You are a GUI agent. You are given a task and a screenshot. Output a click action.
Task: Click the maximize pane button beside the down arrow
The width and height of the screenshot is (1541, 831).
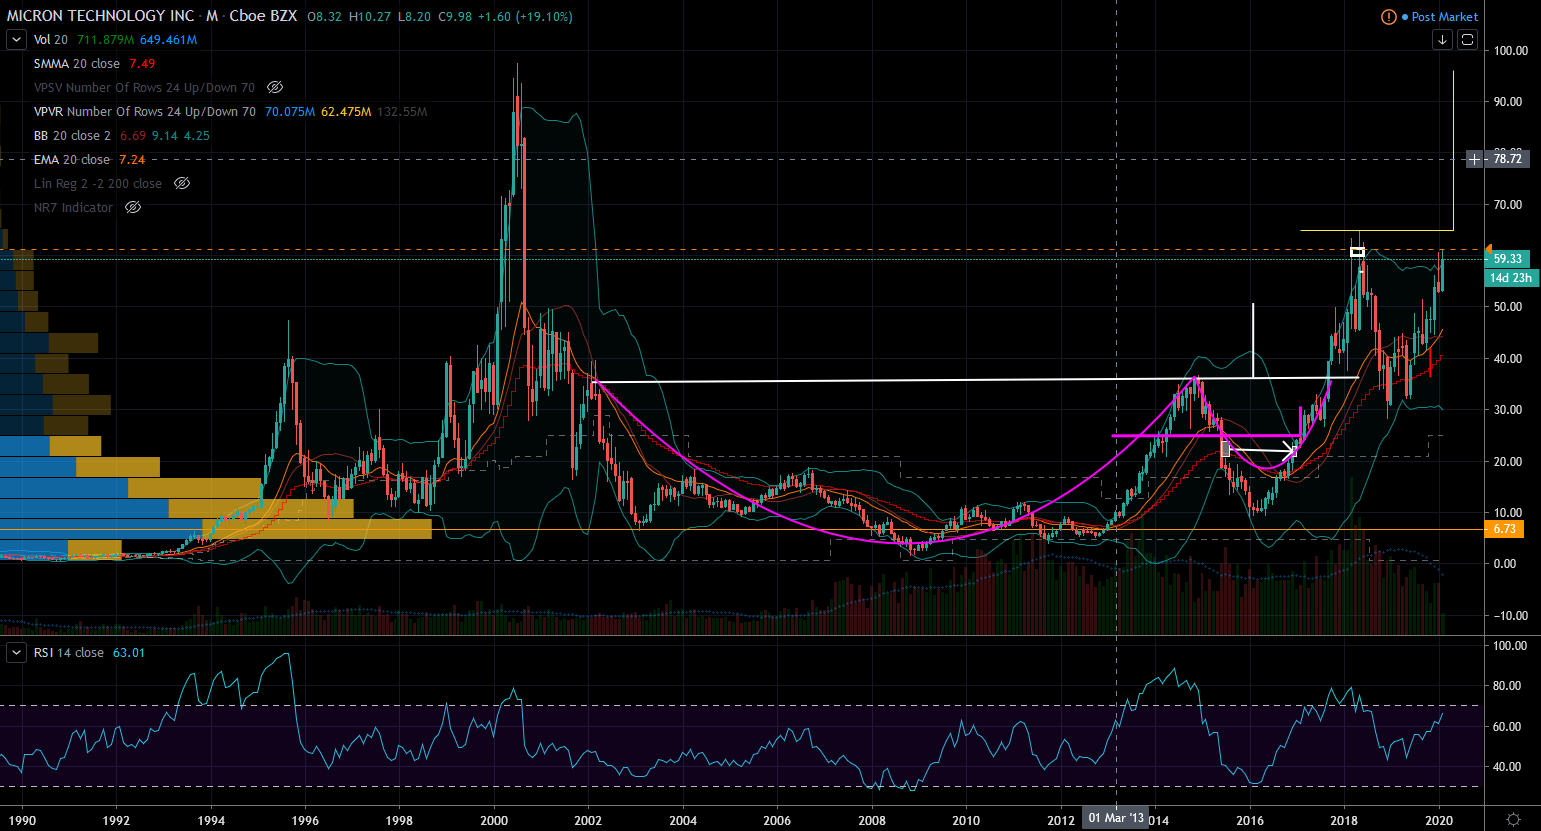click(1467, 39)
